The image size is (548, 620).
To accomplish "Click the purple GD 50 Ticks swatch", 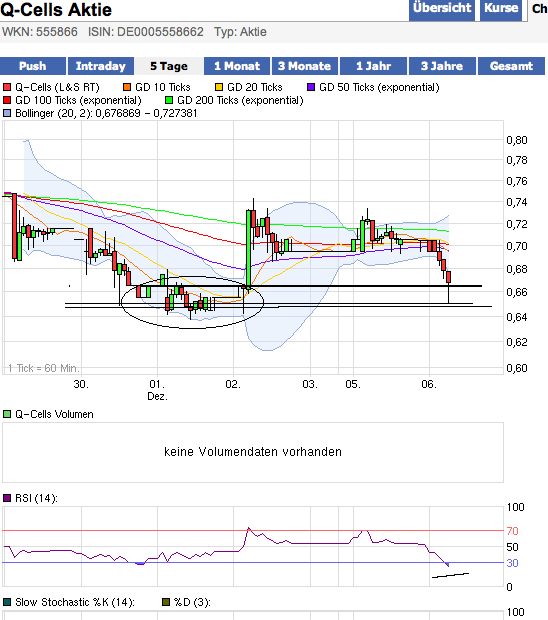I will tap(311, 87).
